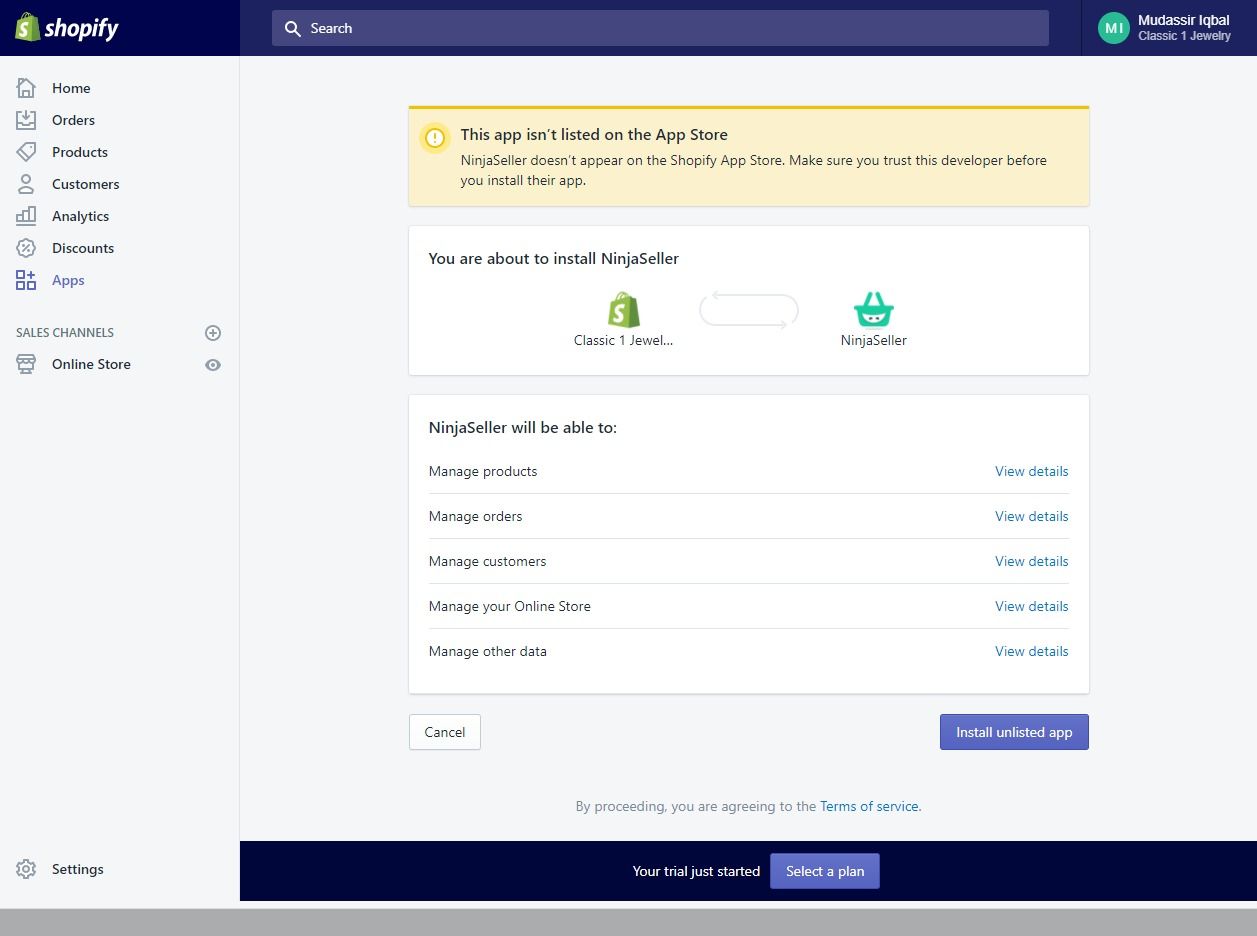Click the Products tag icon
The width and height of the screenshot is (1257, 936).
26,152
